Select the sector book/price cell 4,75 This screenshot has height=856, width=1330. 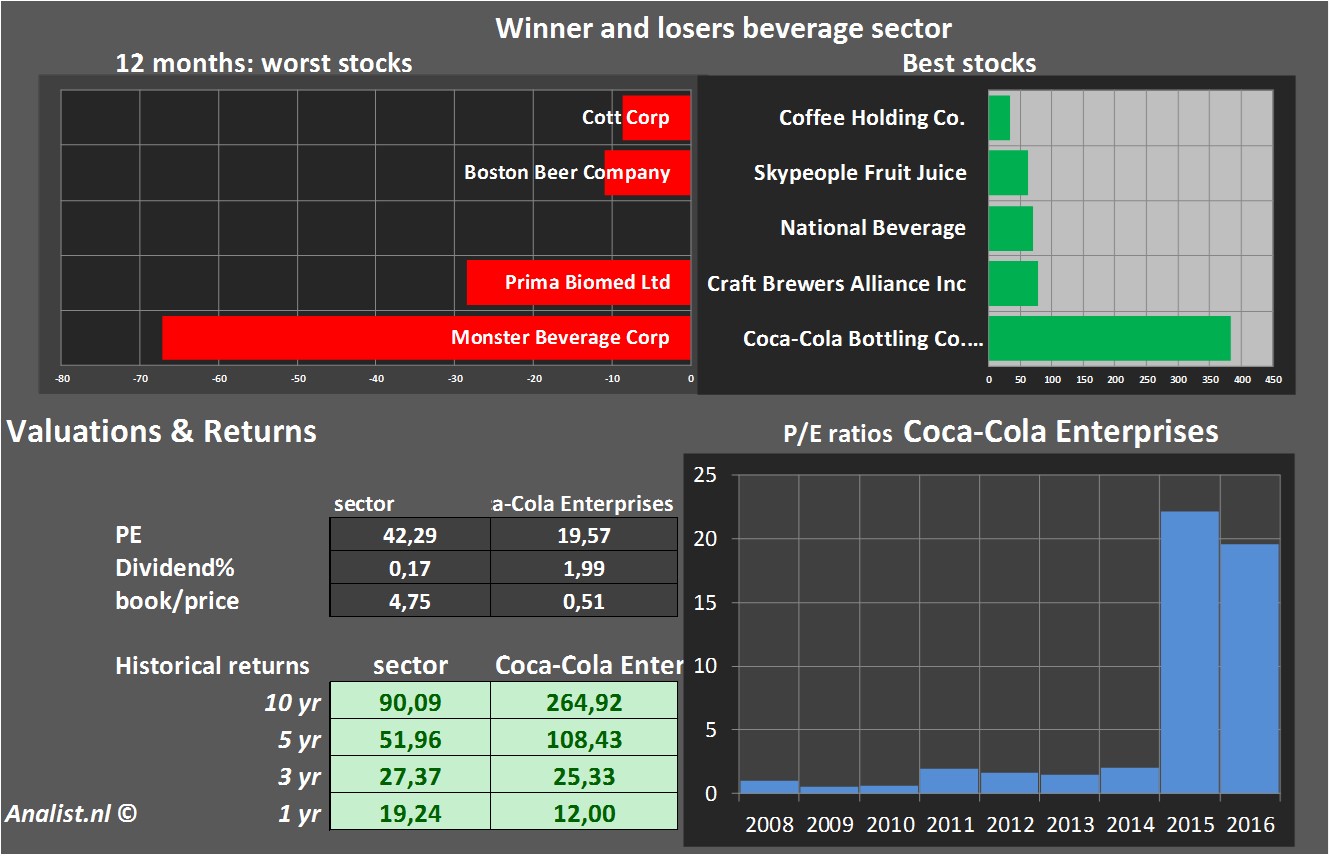pos(410,601)
